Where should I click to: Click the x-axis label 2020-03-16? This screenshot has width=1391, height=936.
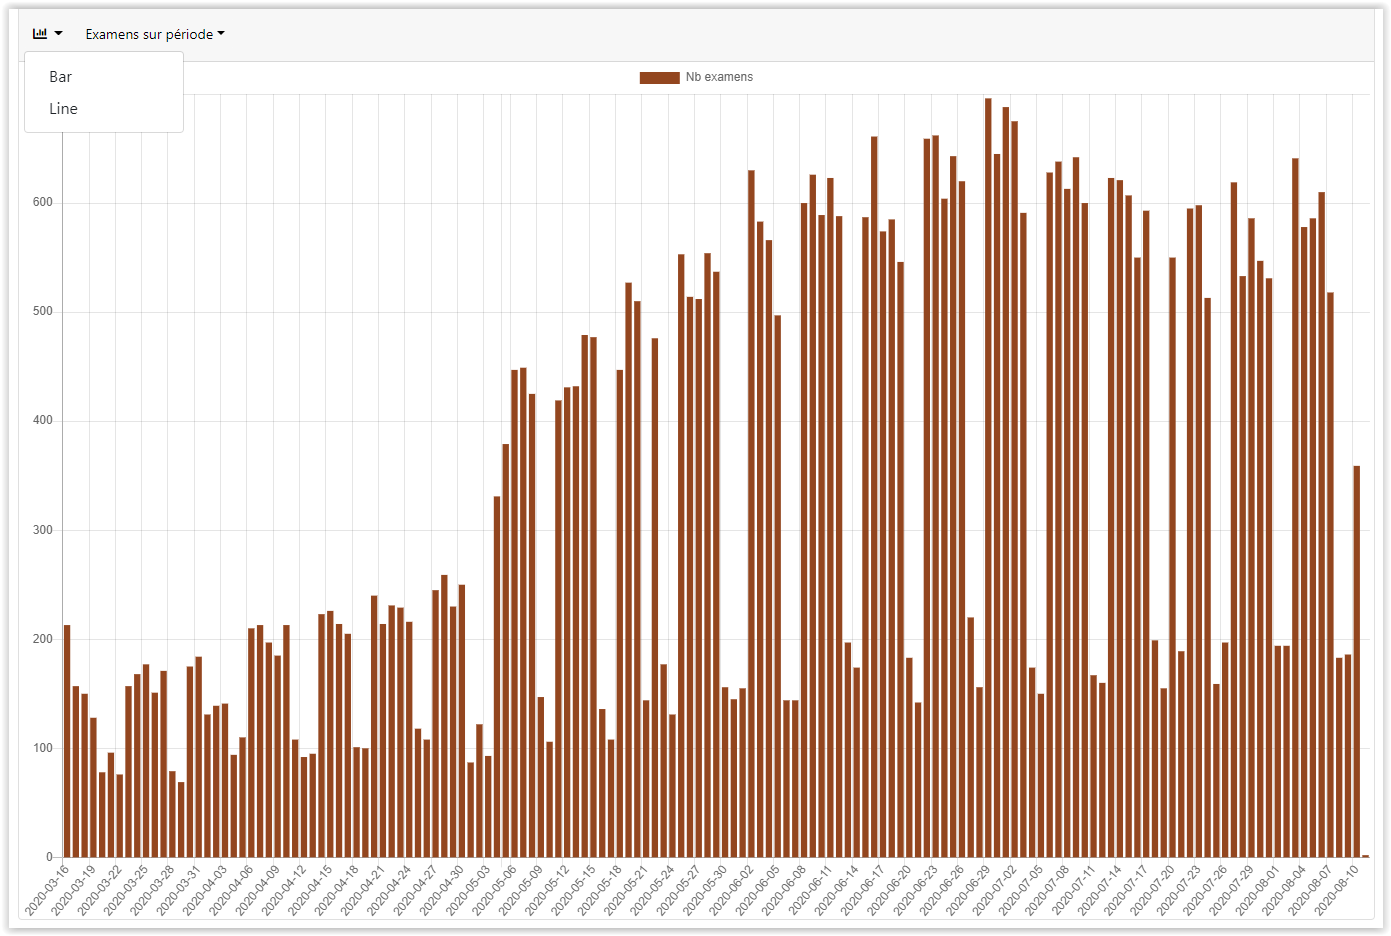(x=47, y=891)
